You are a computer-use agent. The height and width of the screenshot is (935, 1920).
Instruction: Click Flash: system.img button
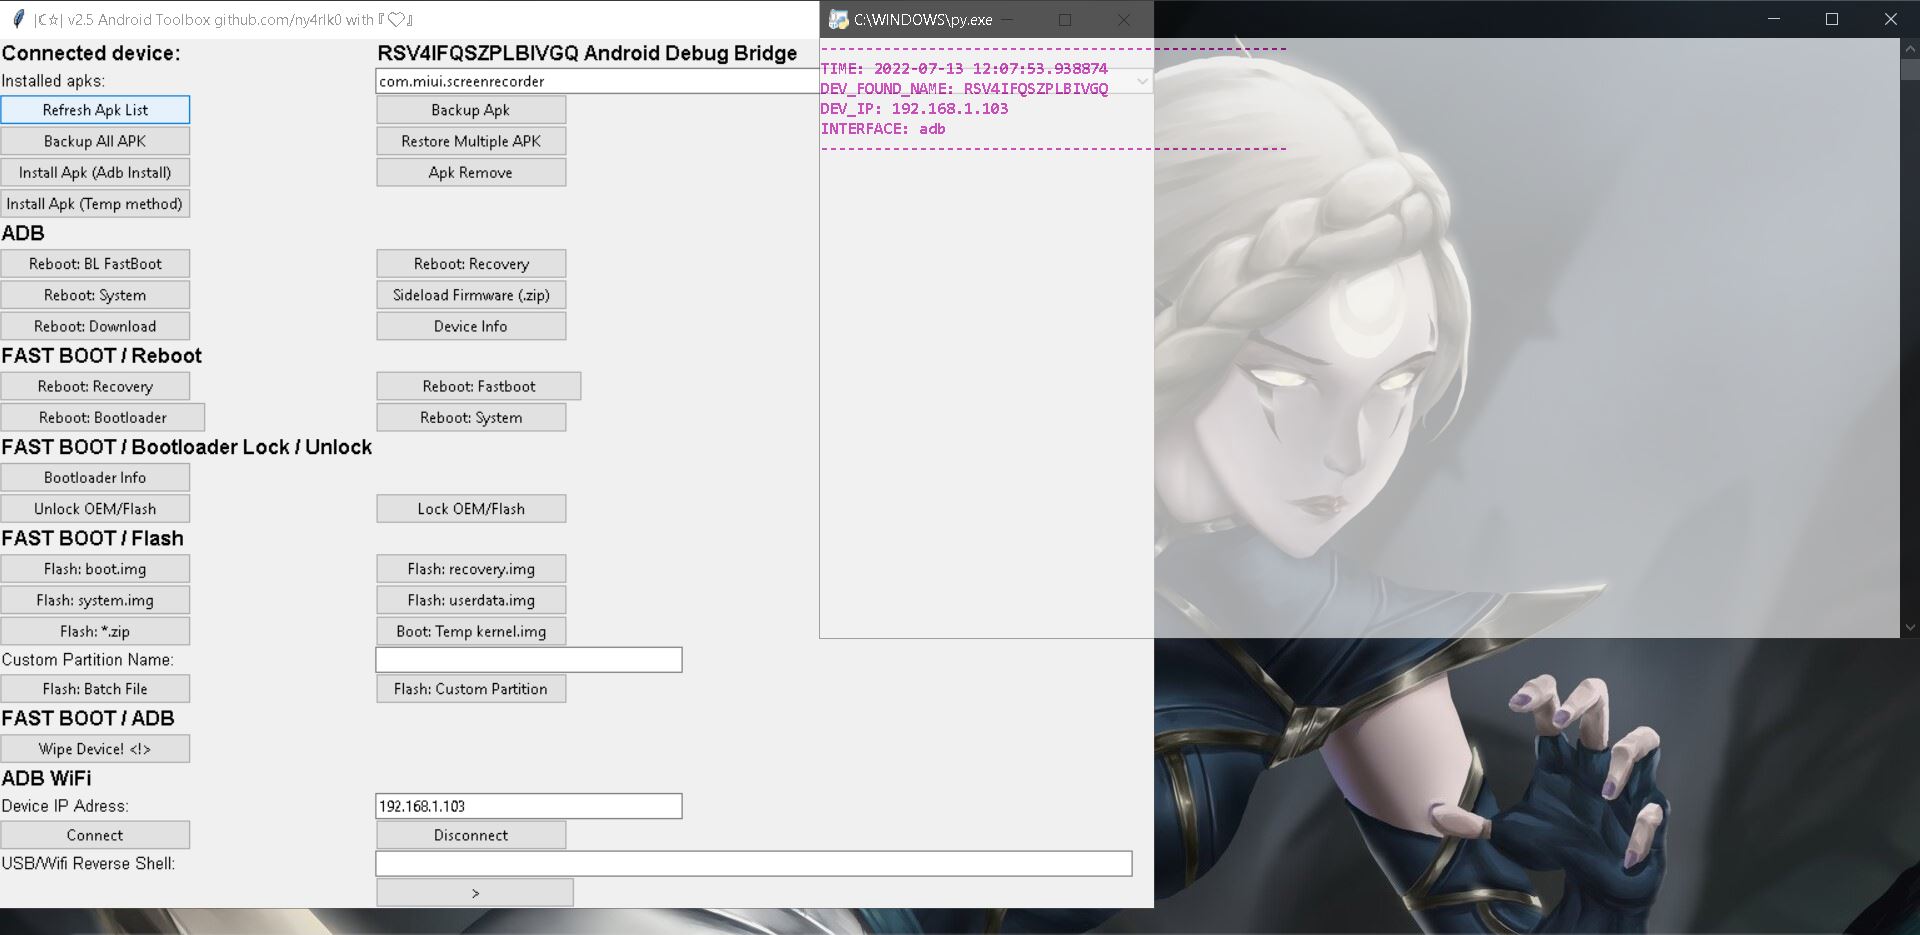(x=95, y=600)
